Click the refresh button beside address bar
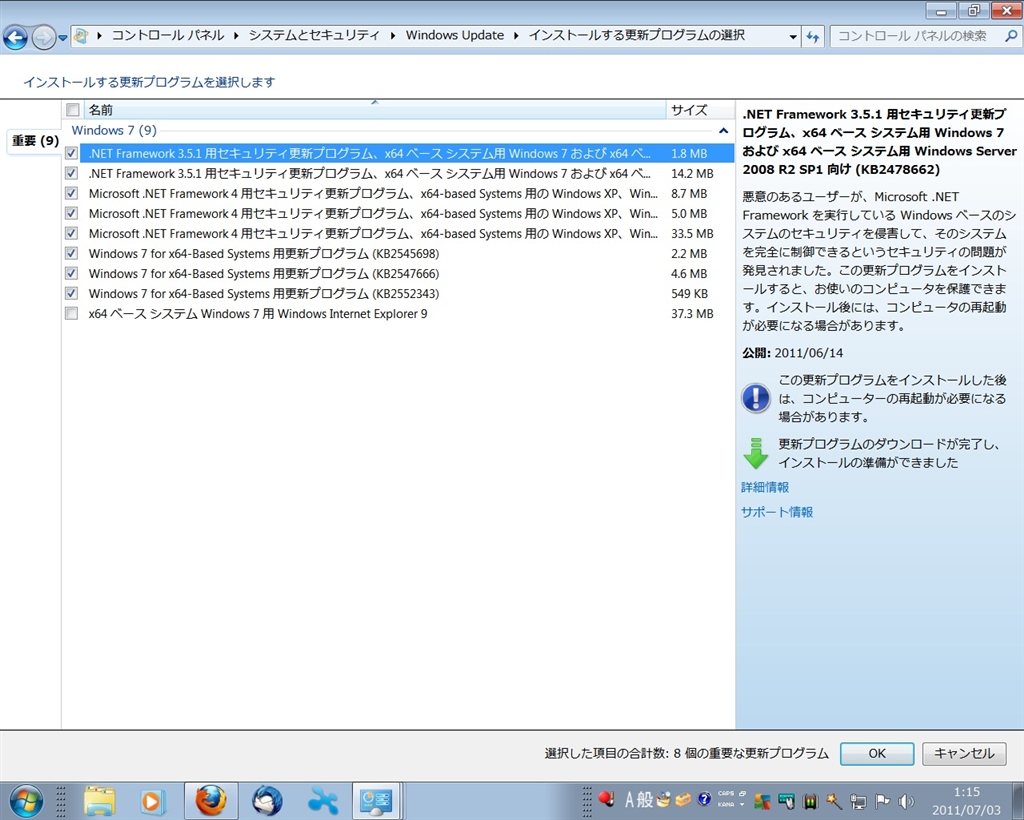 coord(812,37)
